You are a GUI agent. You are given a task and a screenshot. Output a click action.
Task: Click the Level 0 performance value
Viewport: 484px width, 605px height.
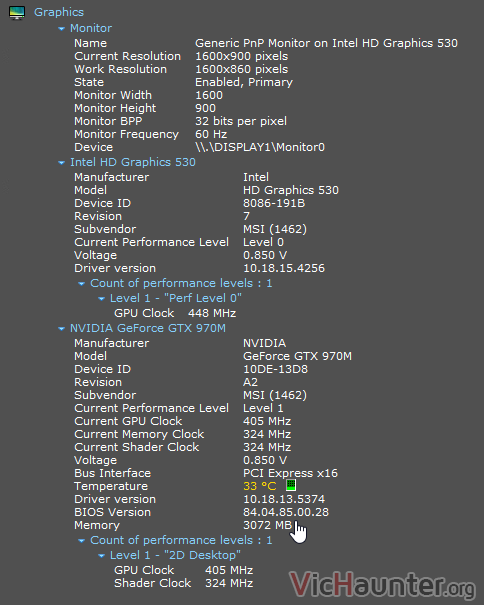pos(263,242)
